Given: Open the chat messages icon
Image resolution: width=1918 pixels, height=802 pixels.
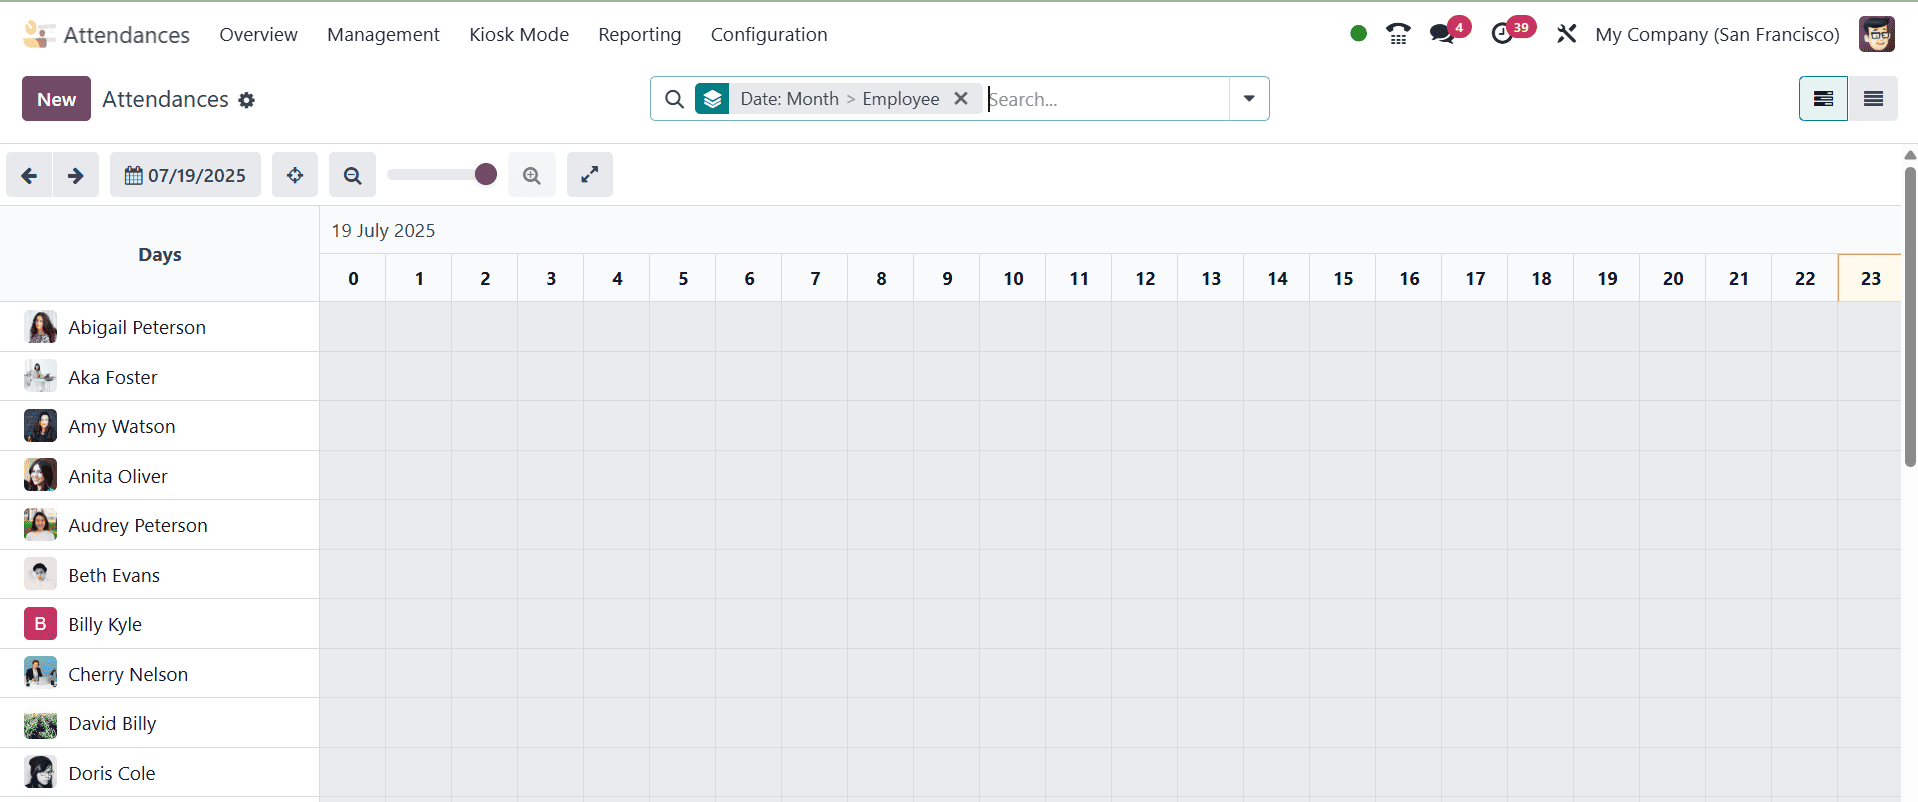Looking at the screenshot, I should point(1441,34).
